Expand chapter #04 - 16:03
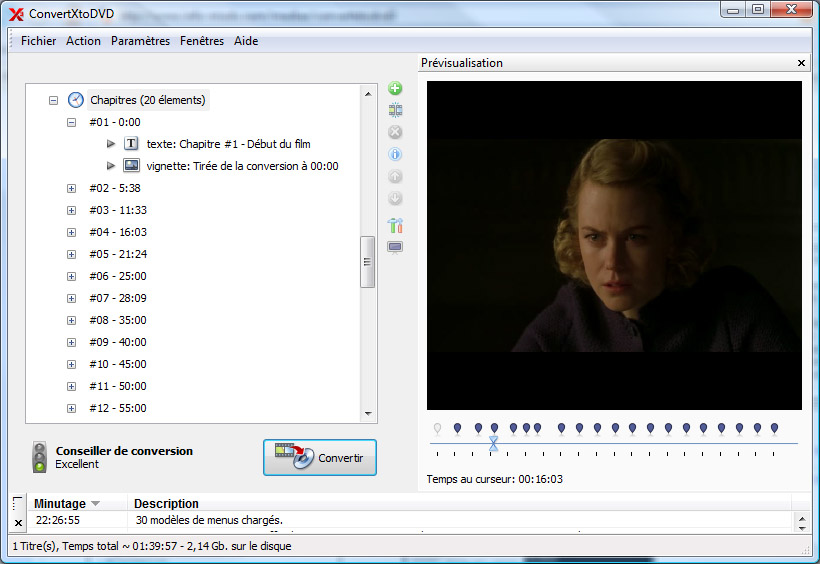820x564 pixels. pyautogui.click(x=72, y=232)
